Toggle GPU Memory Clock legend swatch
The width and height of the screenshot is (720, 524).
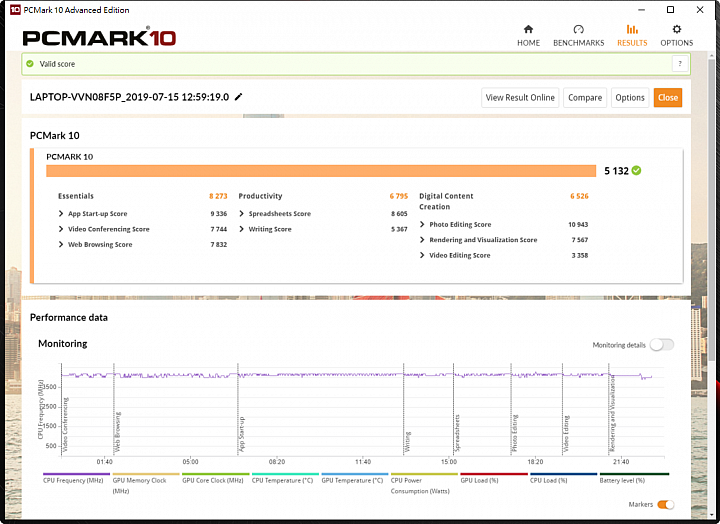[x=146, y=474]
